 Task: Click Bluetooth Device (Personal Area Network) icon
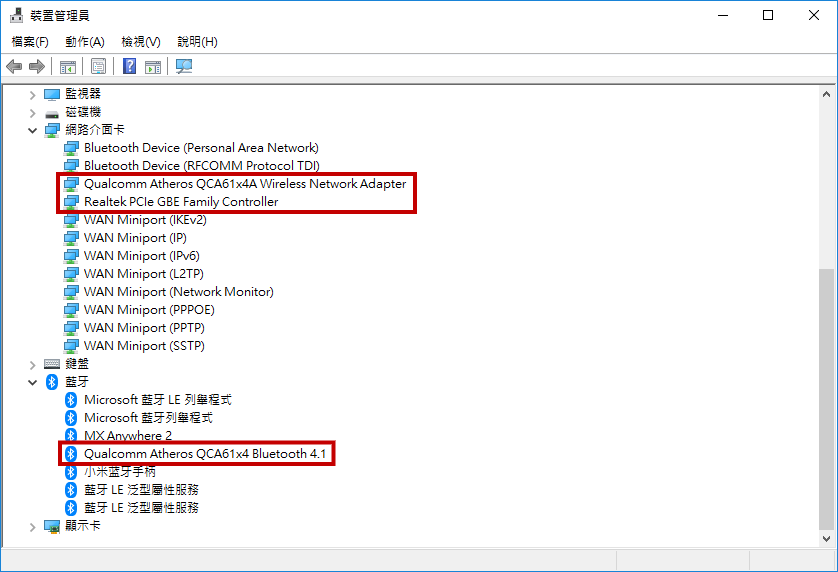[71, 148]
